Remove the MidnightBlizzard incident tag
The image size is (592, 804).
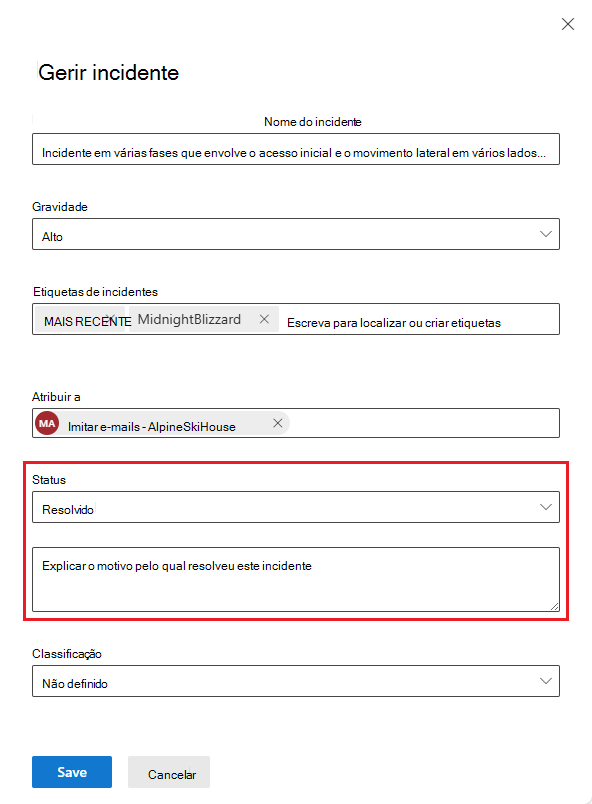(264, 318)
